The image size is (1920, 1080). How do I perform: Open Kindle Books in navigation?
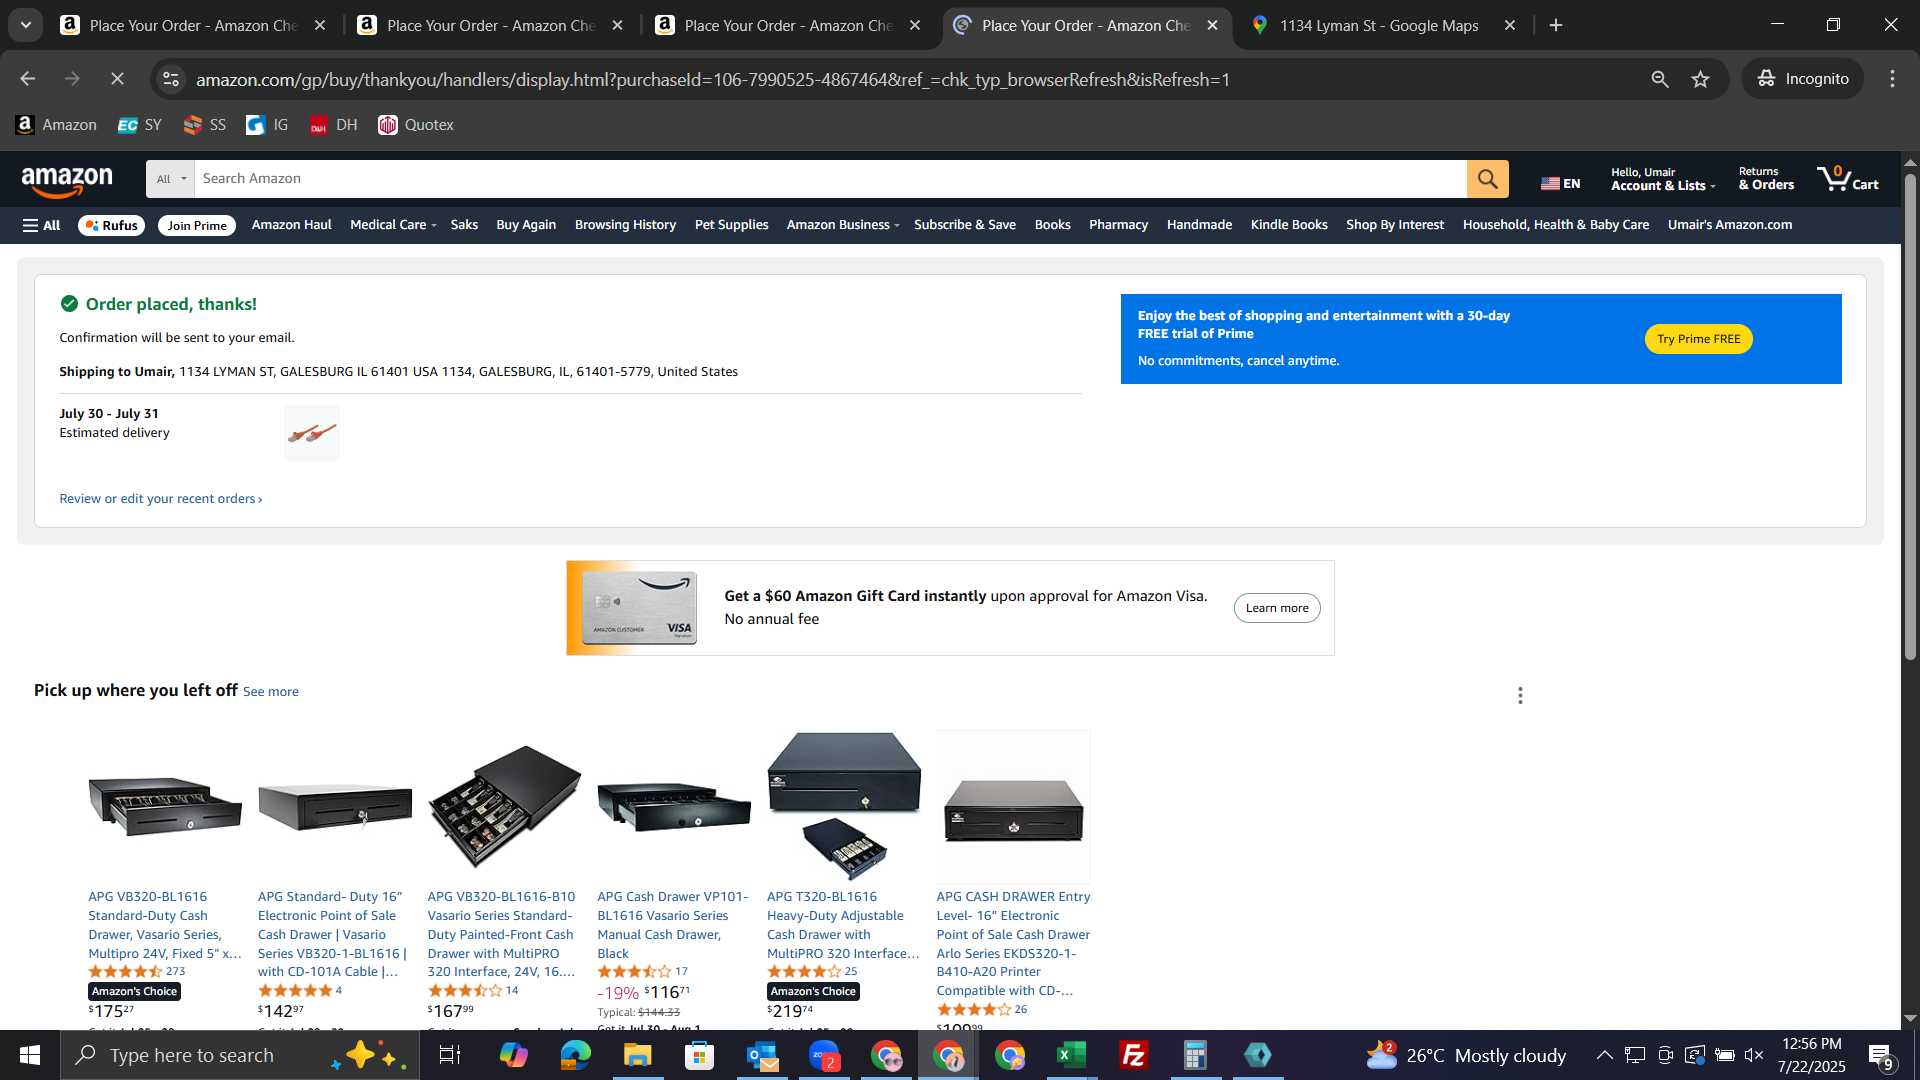coord(1289,225)
